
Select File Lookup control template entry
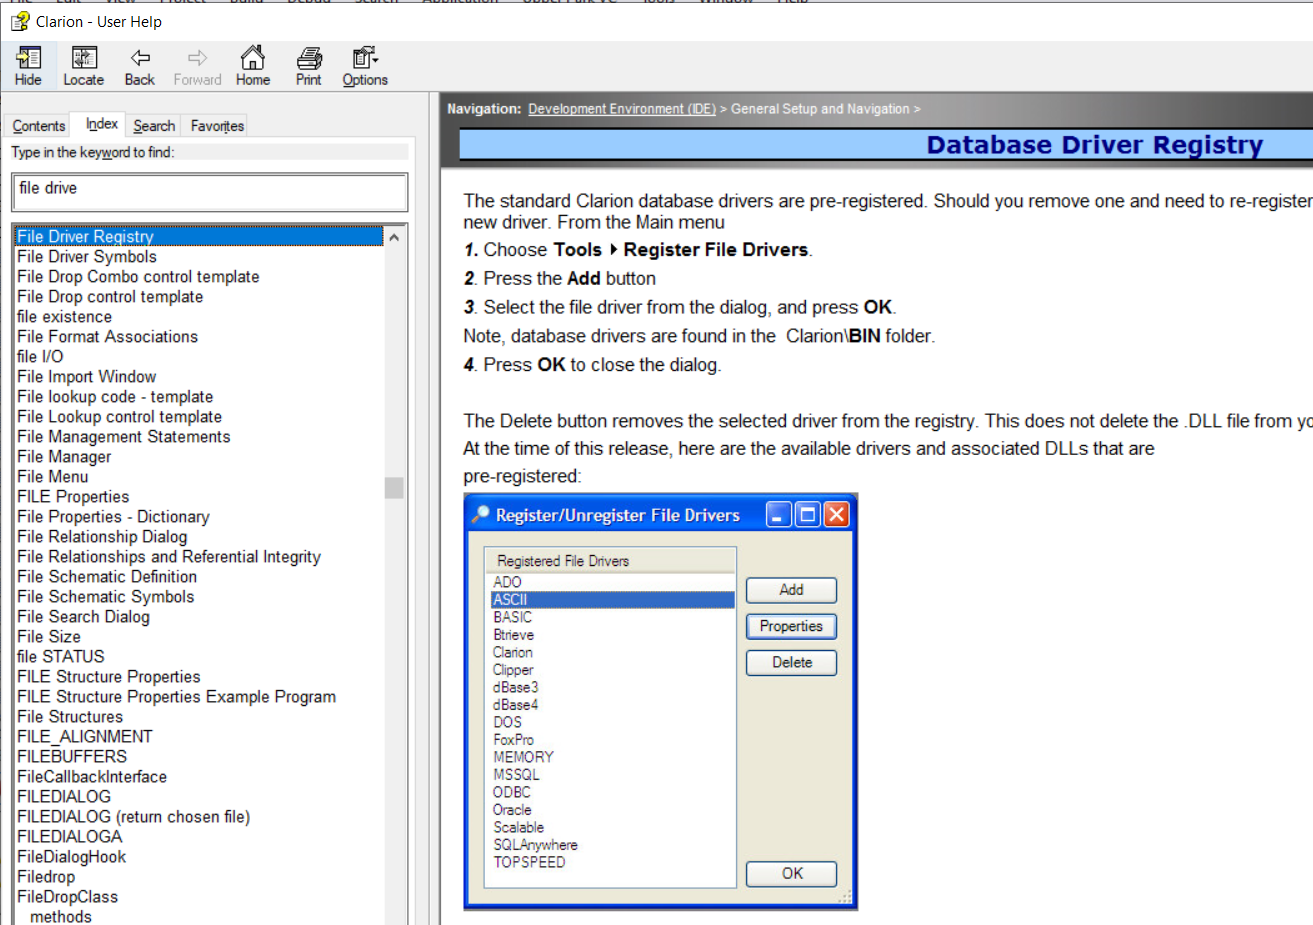(x=119, y=417)
